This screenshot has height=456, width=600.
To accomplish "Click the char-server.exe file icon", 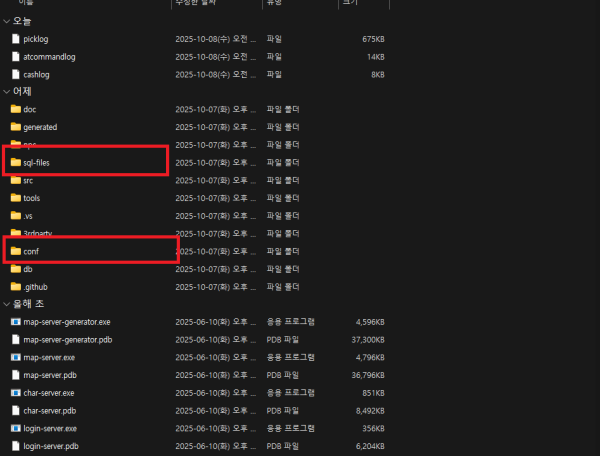I will (15, 393).
